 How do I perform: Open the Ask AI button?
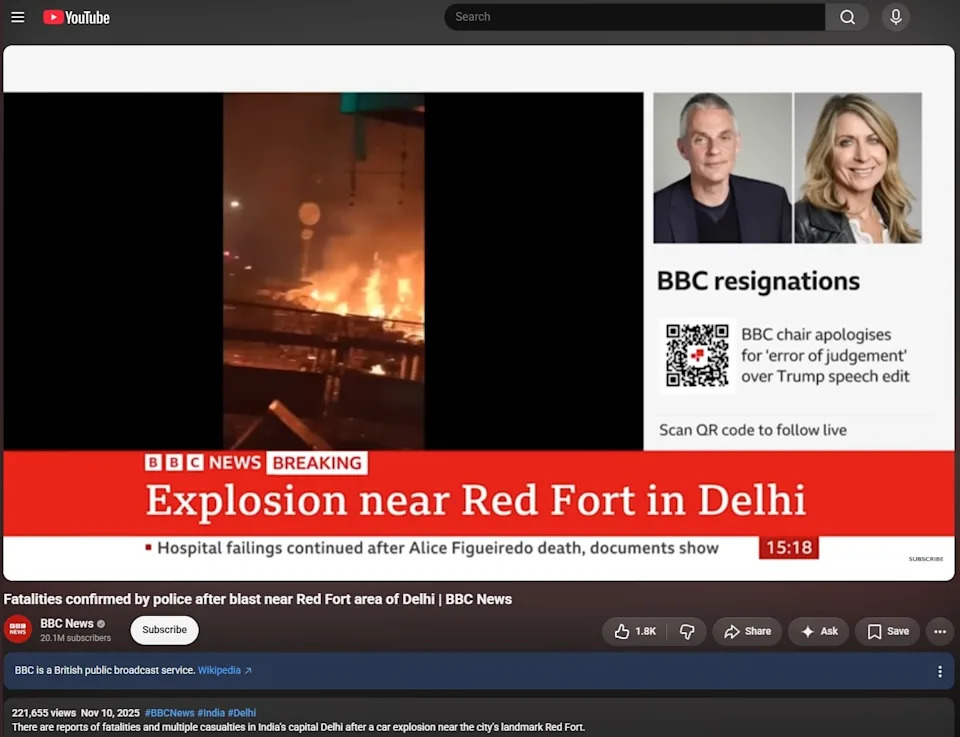point(819,631)
